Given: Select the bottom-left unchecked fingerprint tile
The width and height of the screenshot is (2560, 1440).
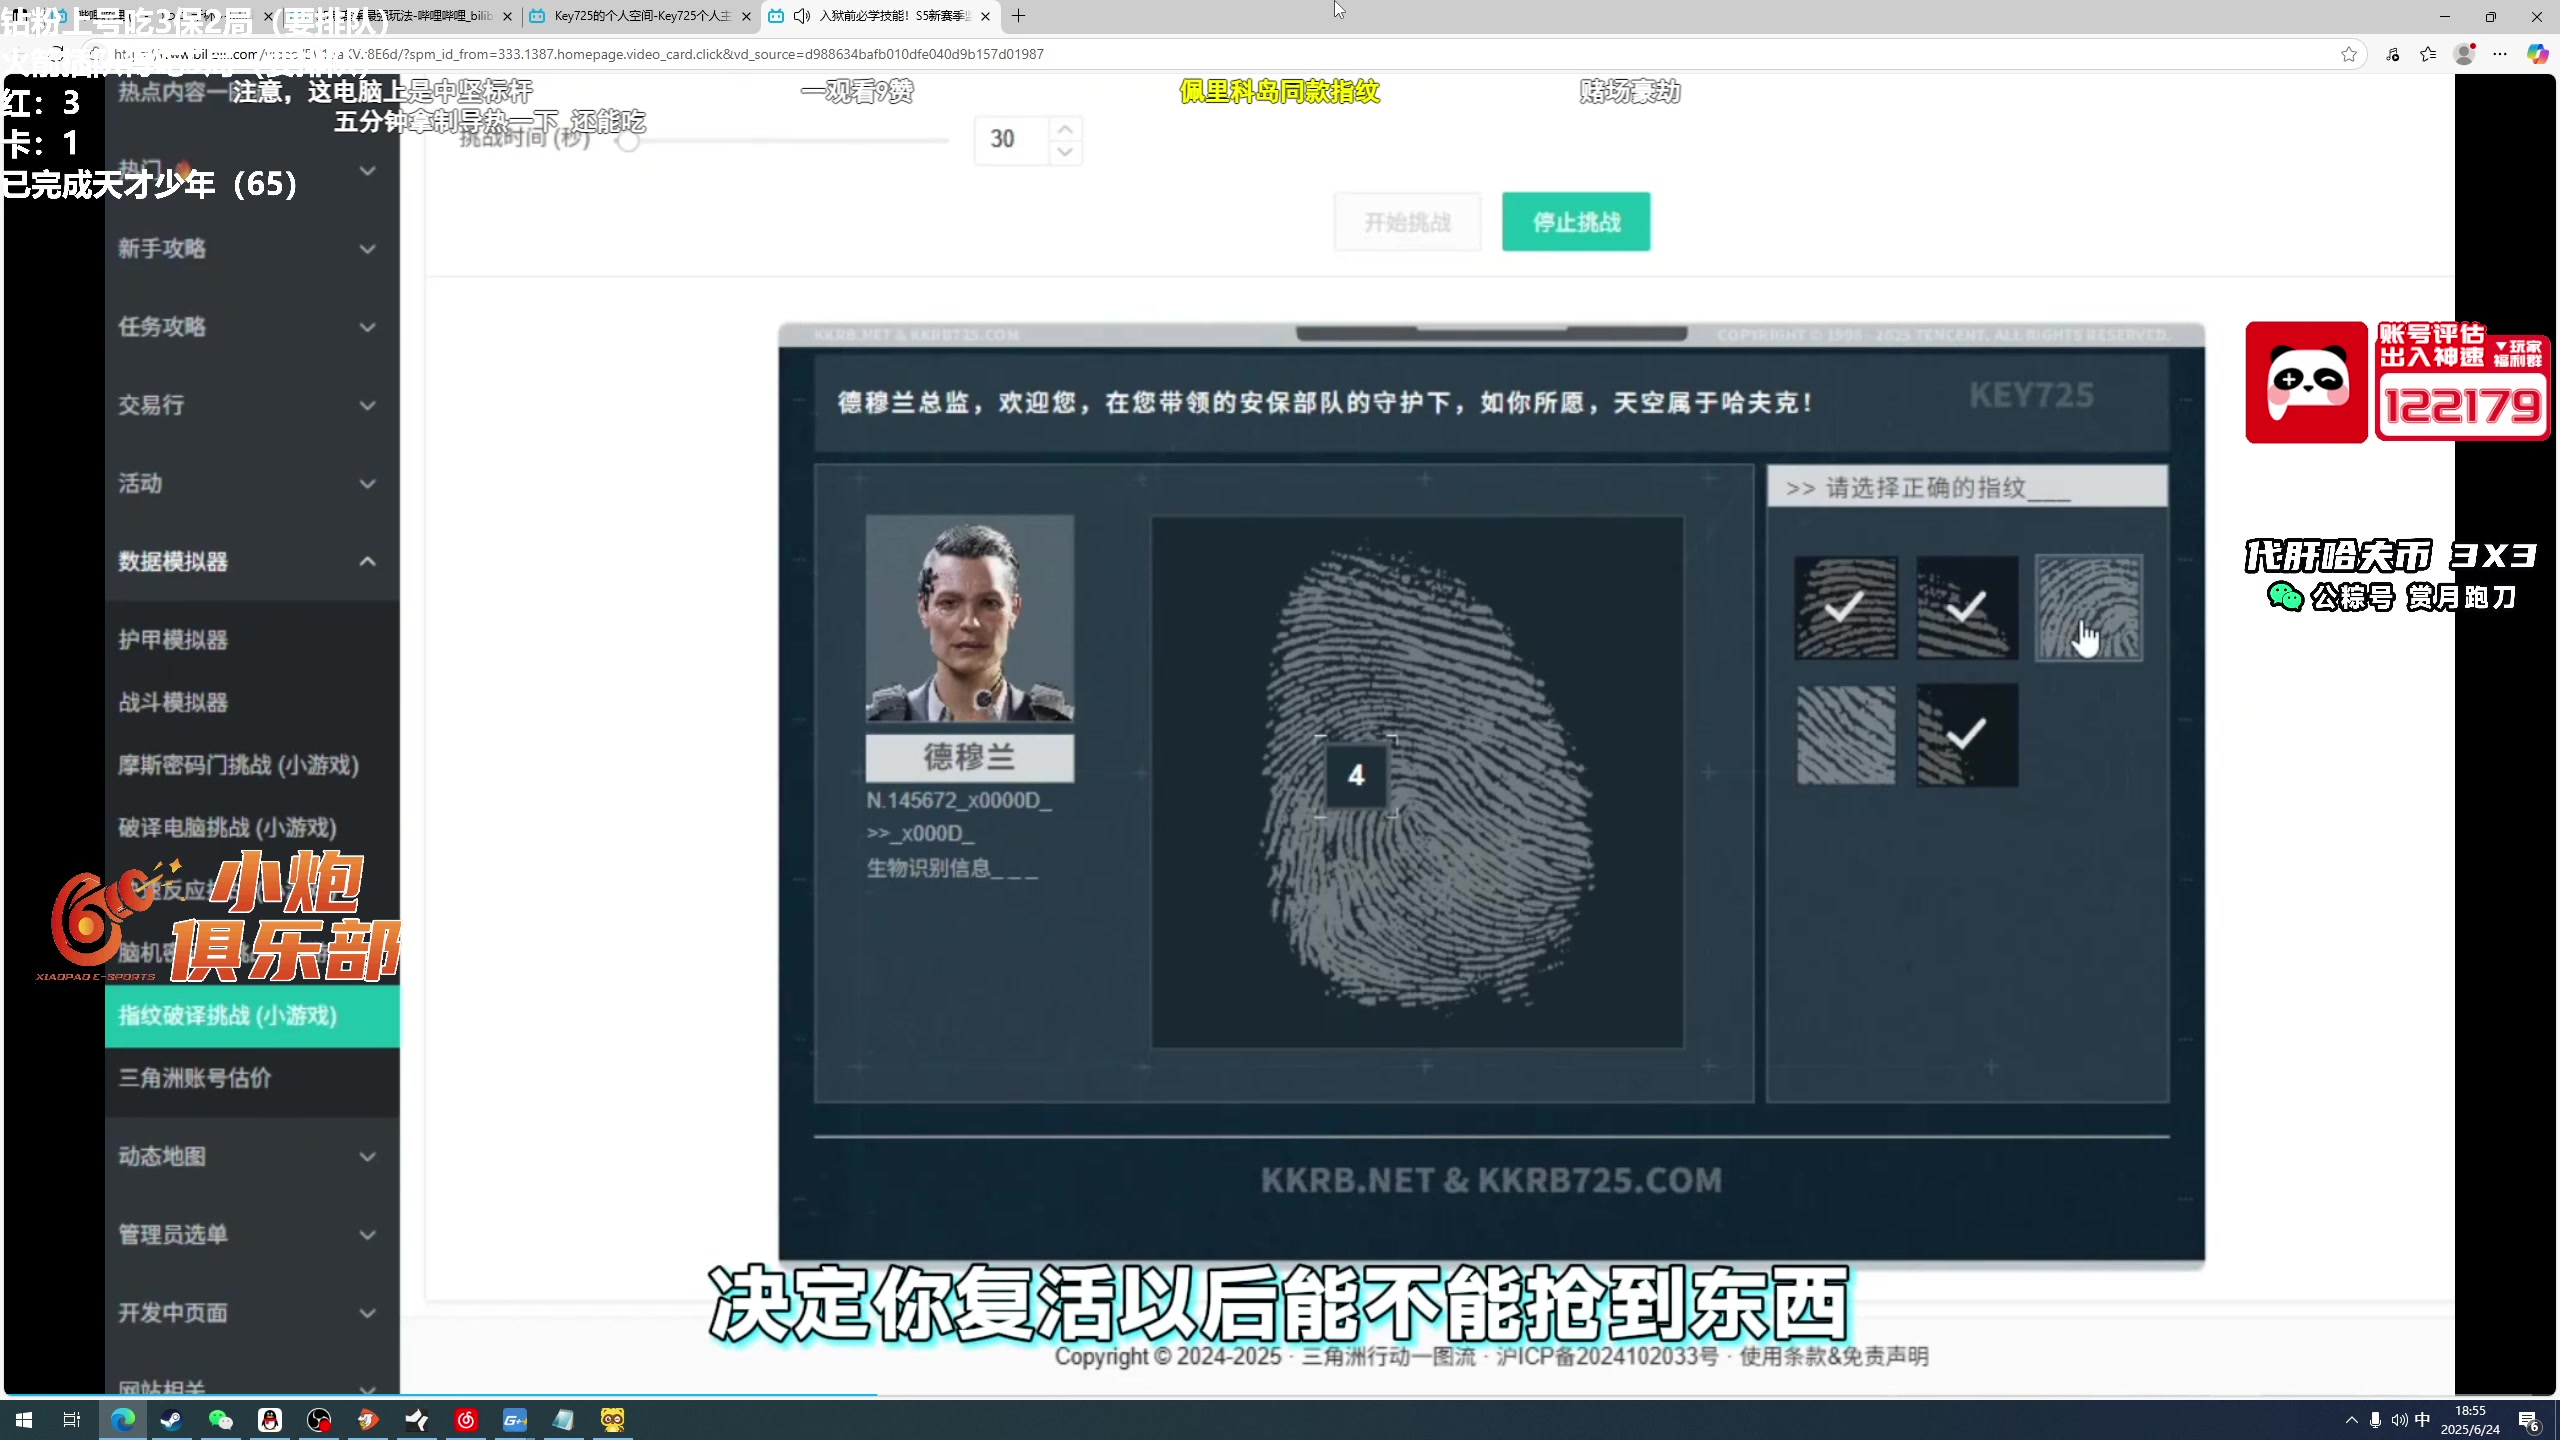Looking at the screenshot, I should point(1845,735).
